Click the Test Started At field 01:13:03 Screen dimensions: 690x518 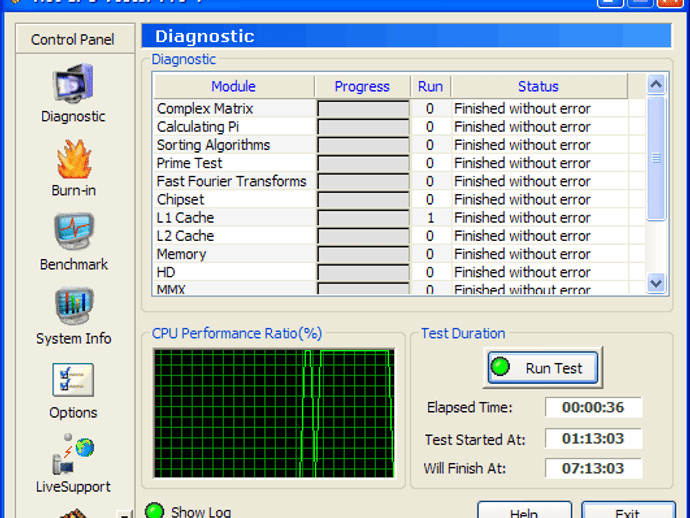593,438
